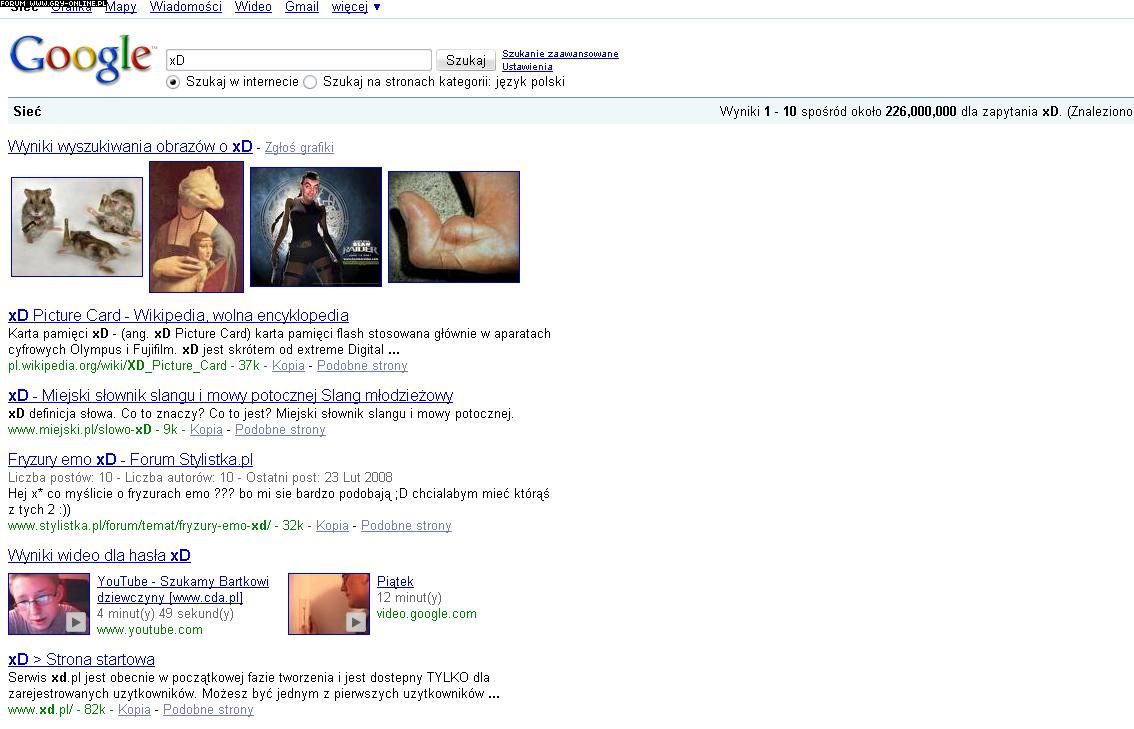Open 'Fryzury emo xD - Forum Stylistka.pl' result
The width and height of the screenshot is (1134, 729).
pyautogui.click(x=130, y=460)
